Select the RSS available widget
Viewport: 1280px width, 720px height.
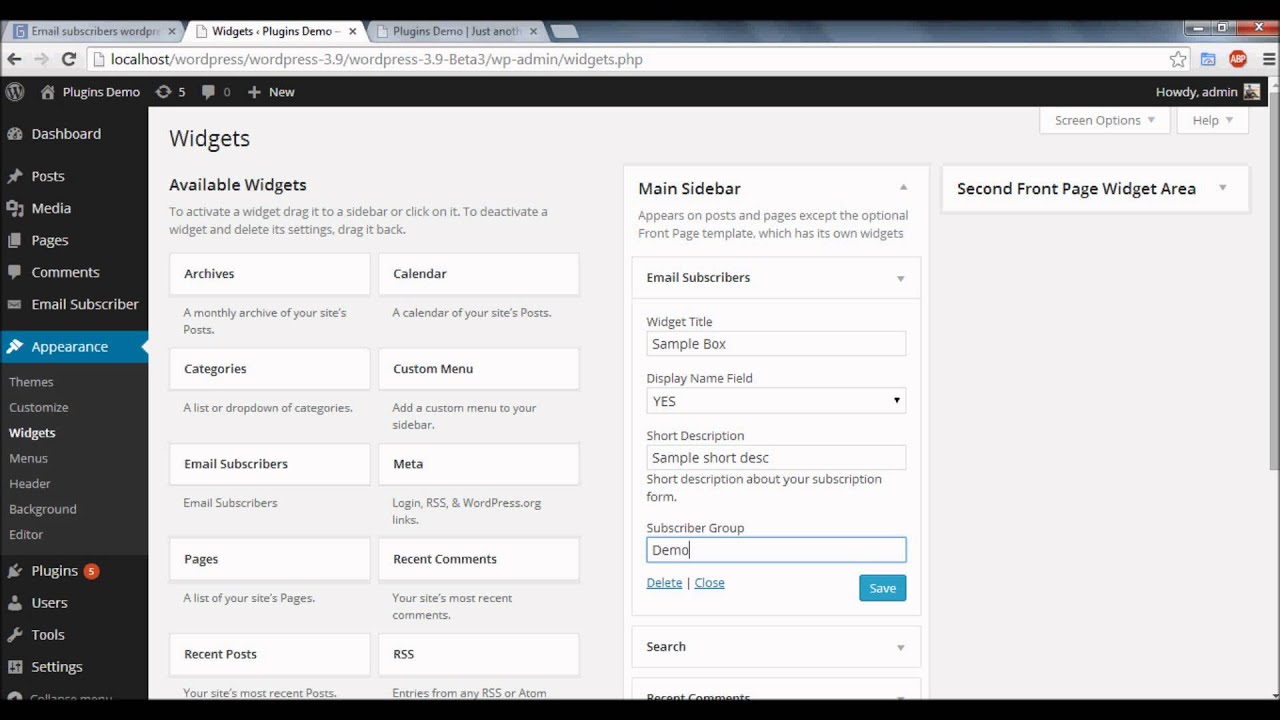click(x=479, y=654)
